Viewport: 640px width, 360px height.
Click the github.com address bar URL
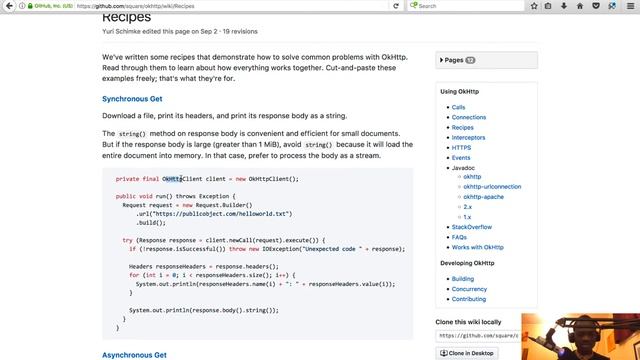click(136, 6)
